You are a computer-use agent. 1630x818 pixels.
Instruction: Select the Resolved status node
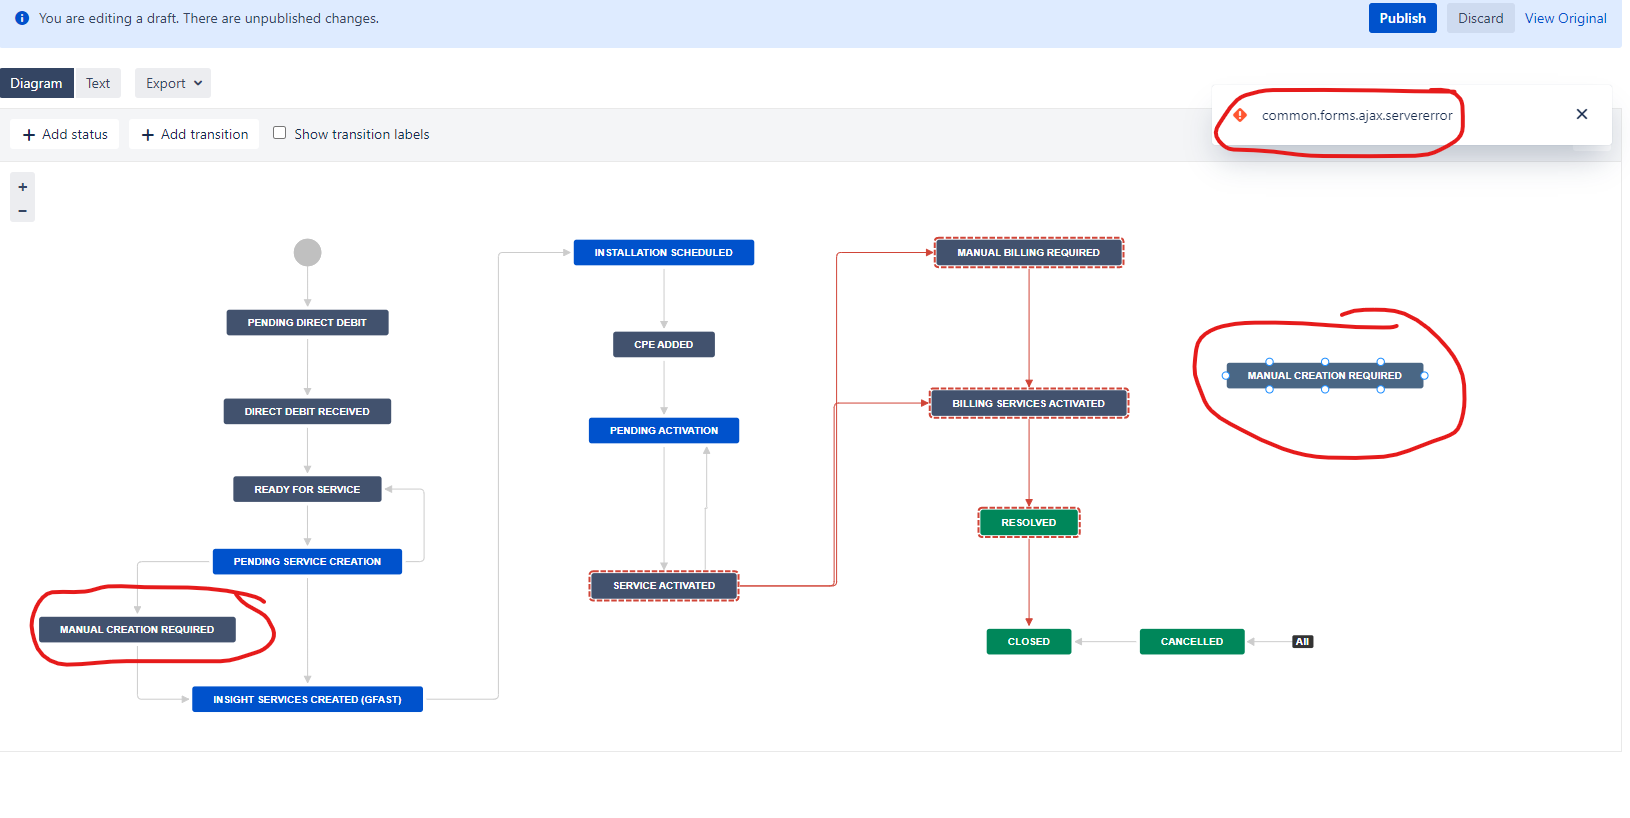click(1029, 522)
